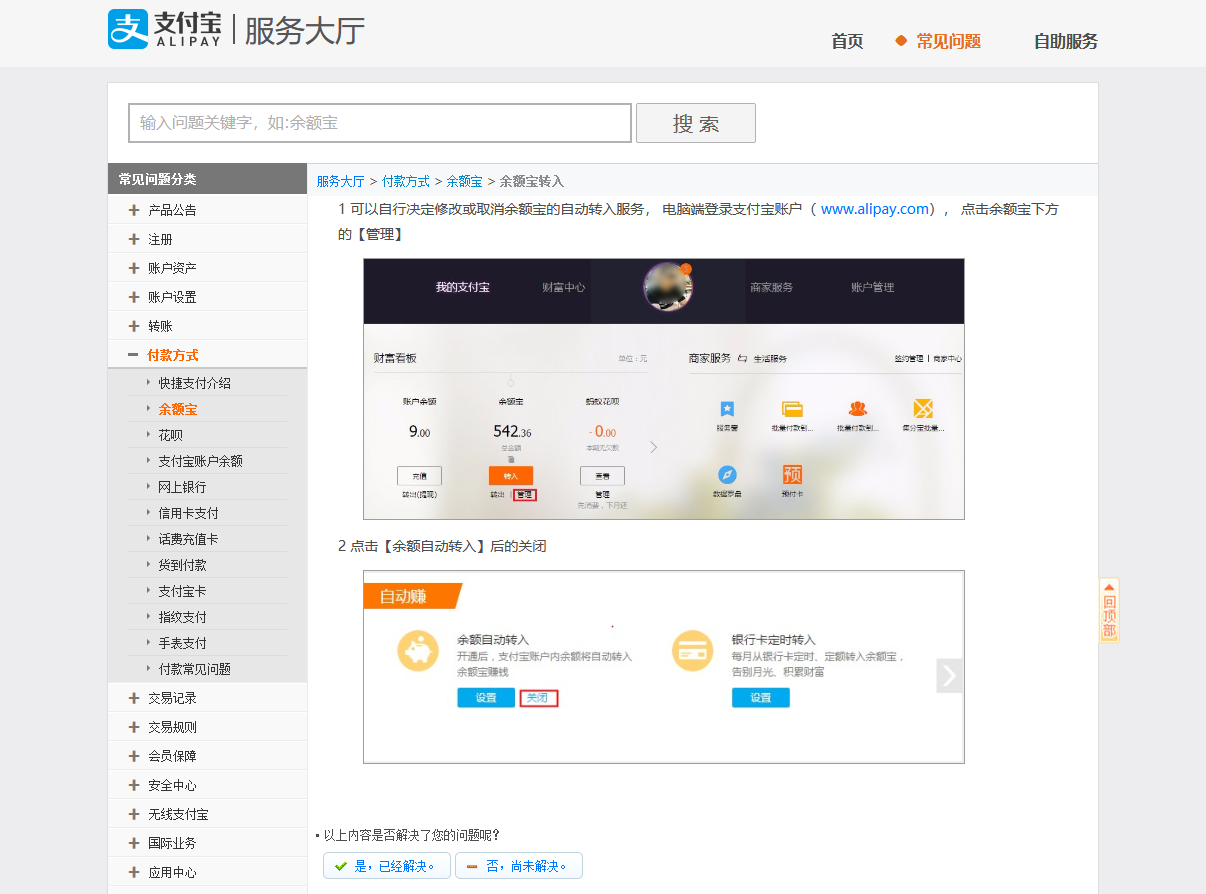Screen dimensions: 1206x894
Task: Click the 我的支付宝 dashboard screenshot
Action: pyautogui.click(x=664, y=389)
